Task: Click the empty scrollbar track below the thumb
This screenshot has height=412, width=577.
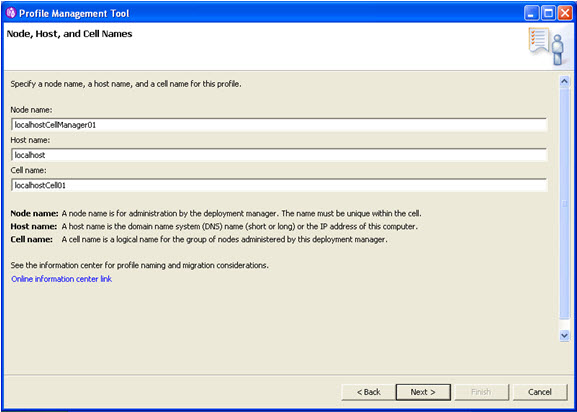Action: [564, 324]
